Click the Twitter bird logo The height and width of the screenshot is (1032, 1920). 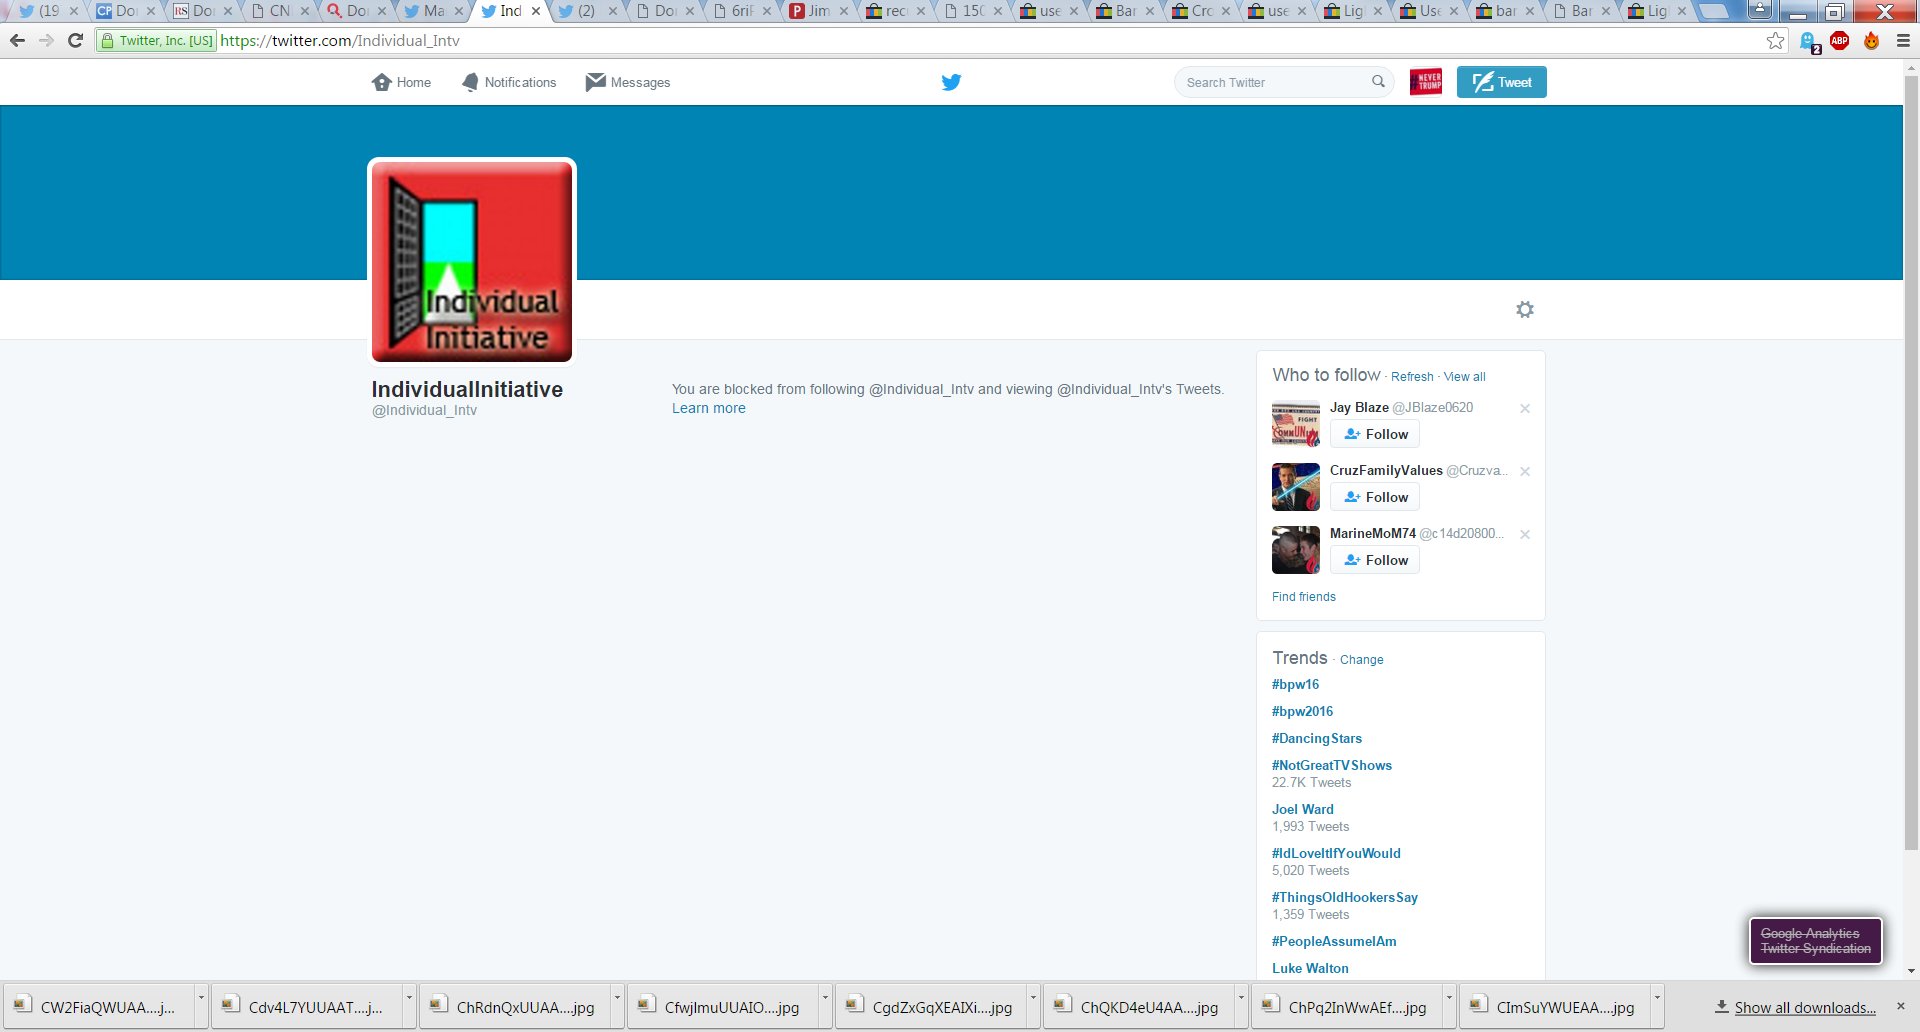(x=951, y=82)
